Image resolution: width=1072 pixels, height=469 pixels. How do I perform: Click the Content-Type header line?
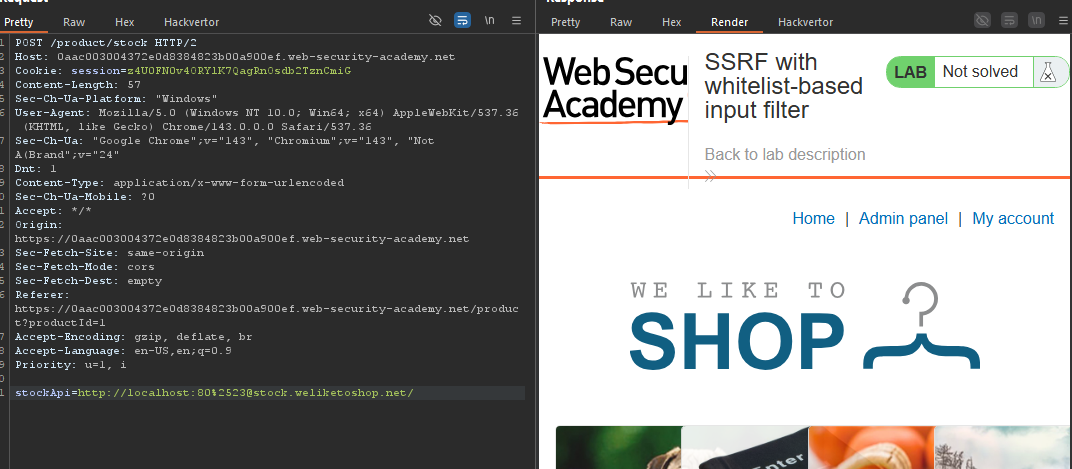(x=179, y=183)
